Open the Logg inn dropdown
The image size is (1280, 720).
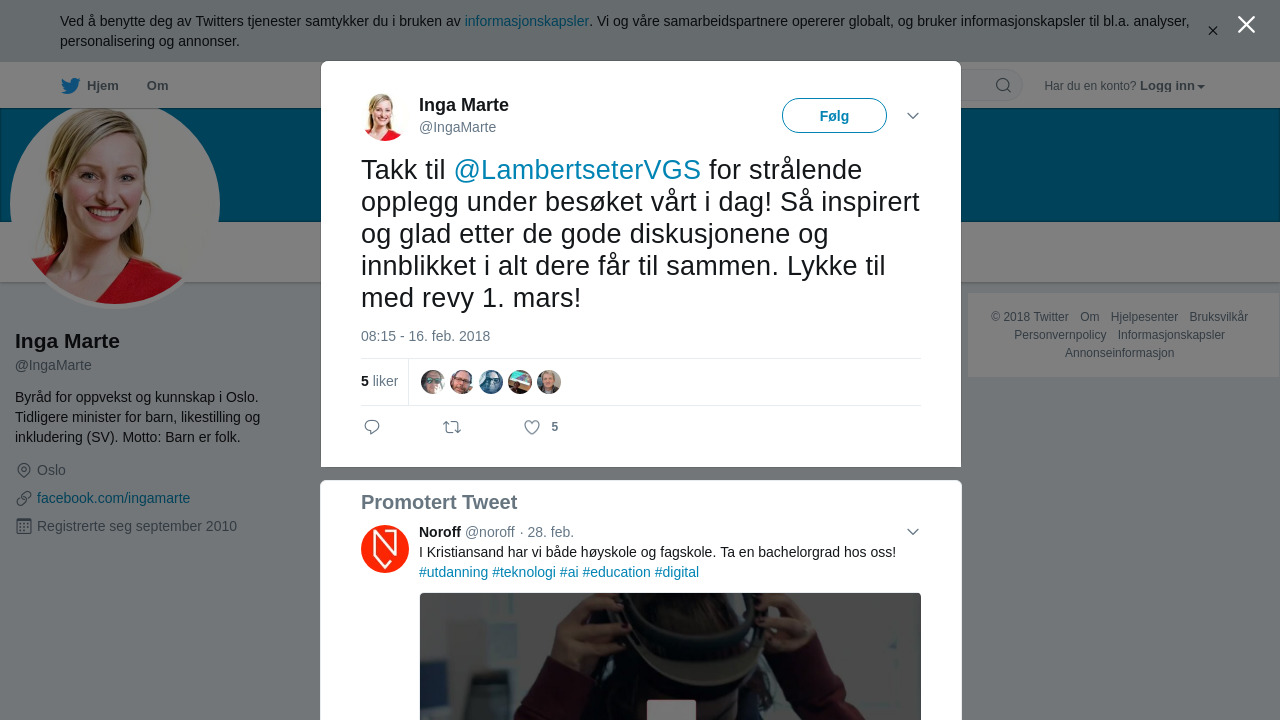(x=1172, y=86)
